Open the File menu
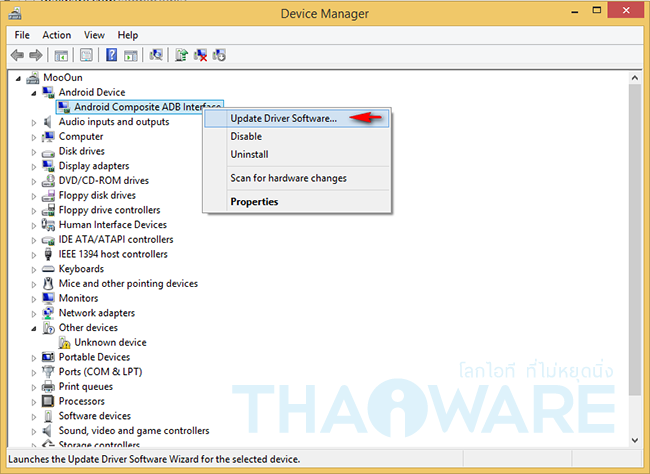Image resolution: width=650 pixels, height=474 pixels. click(22, 35)
